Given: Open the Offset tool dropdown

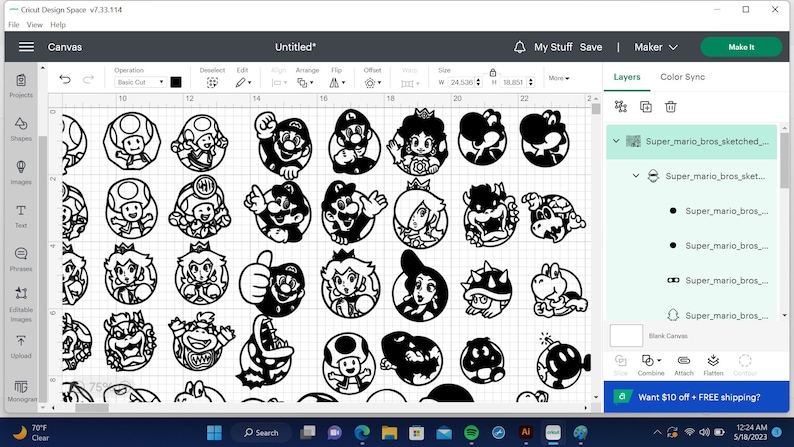Looking at the screenshot, I should point(373,83).
